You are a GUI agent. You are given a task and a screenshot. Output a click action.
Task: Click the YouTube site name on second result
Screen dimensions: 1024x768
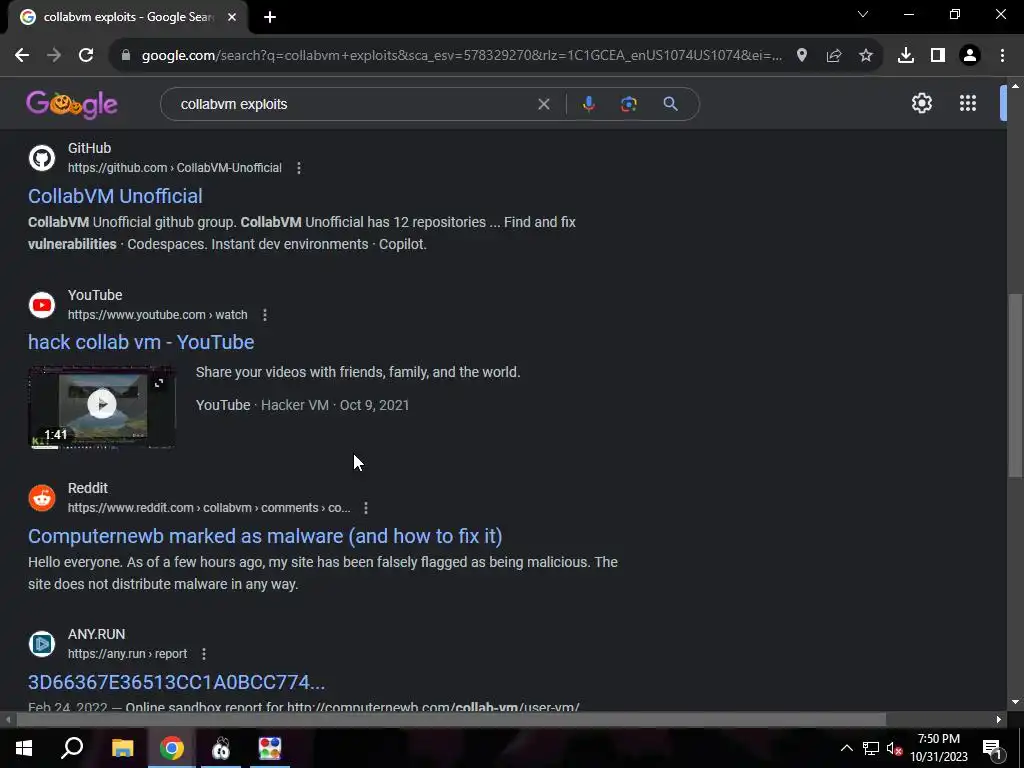[95, 295]
